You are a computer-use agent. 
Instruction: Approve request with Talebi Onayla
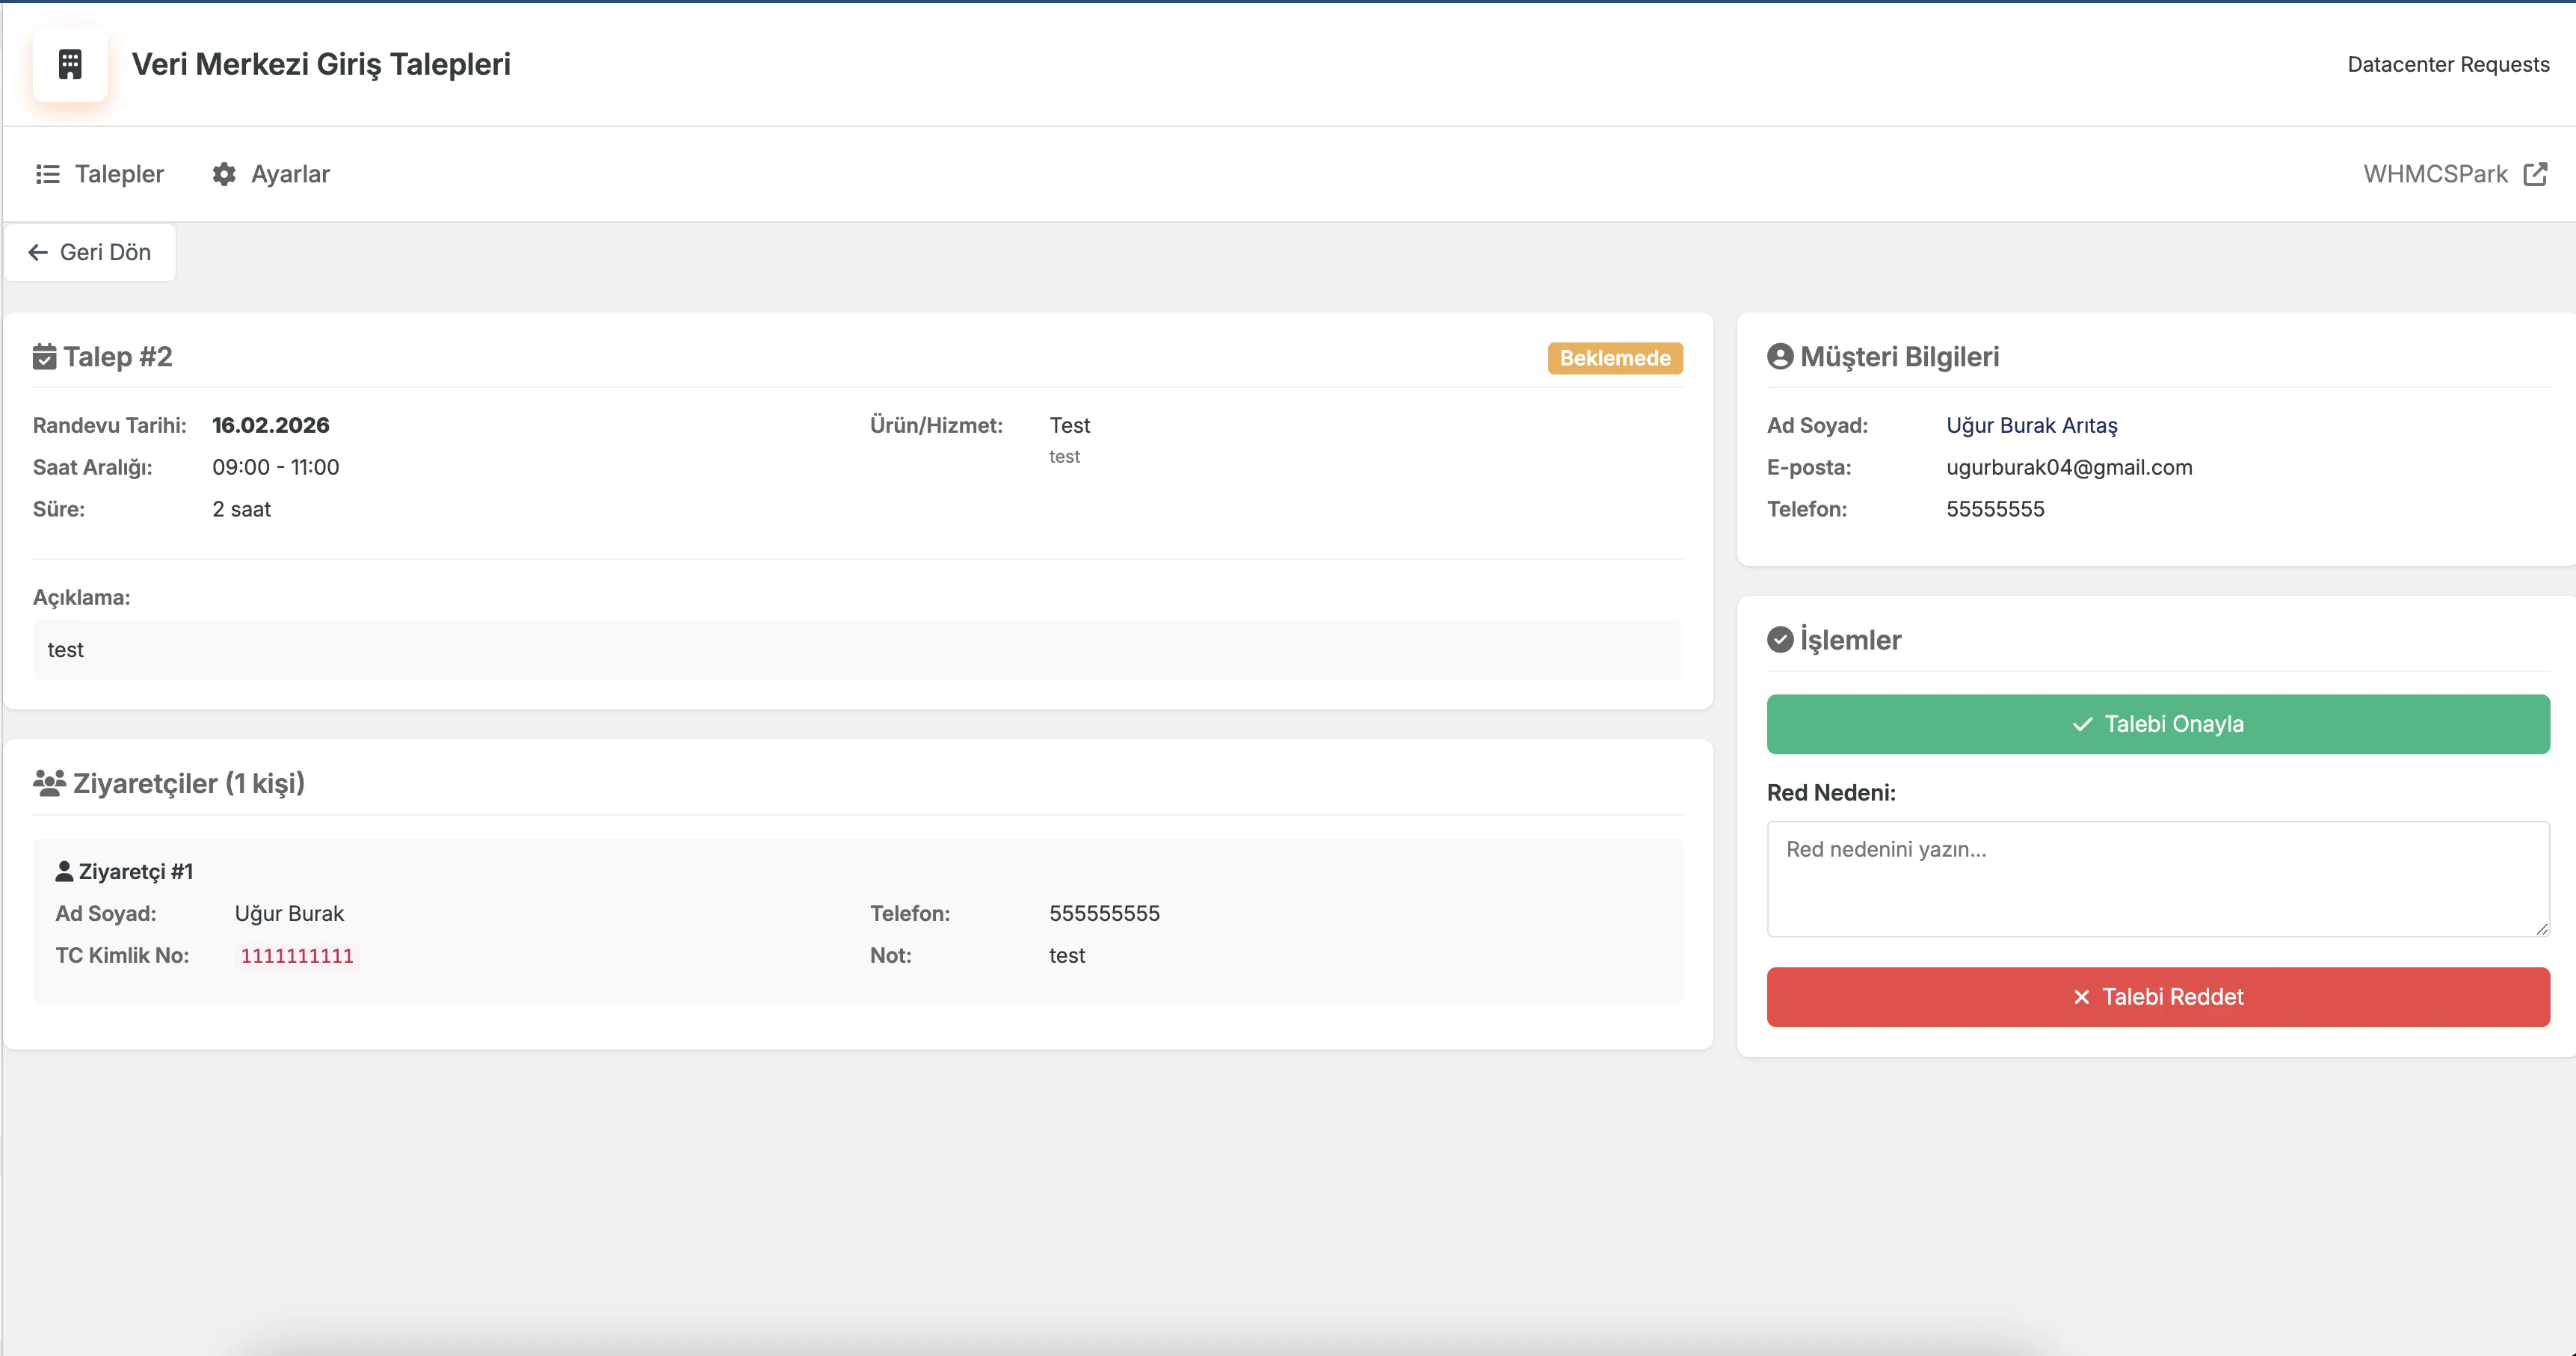pyautogui.click(x=2158, y=724)
